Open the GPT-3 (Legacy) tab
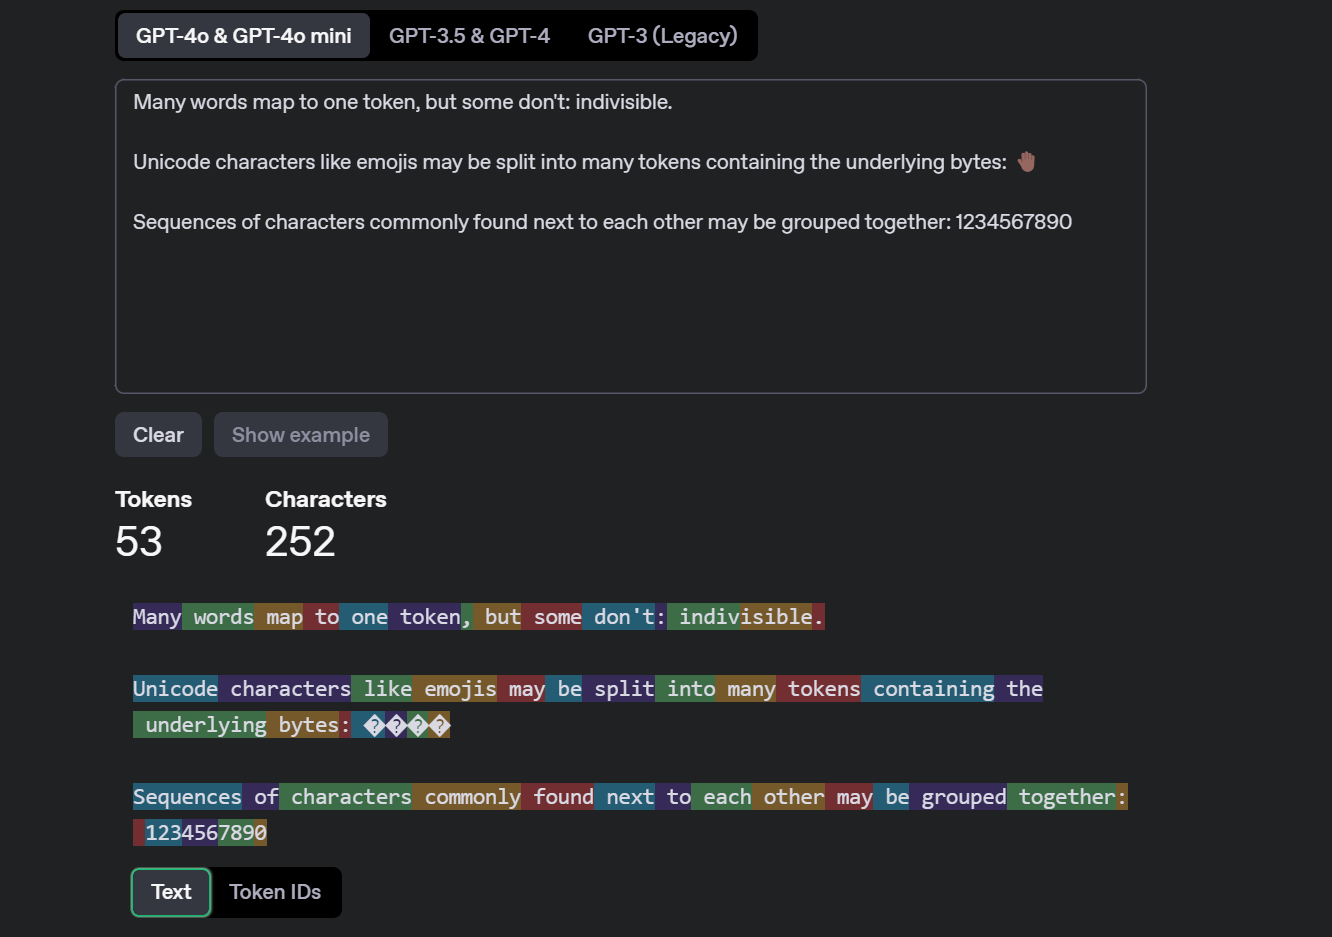The image size is (1332, 937). [x=662, y=36]
